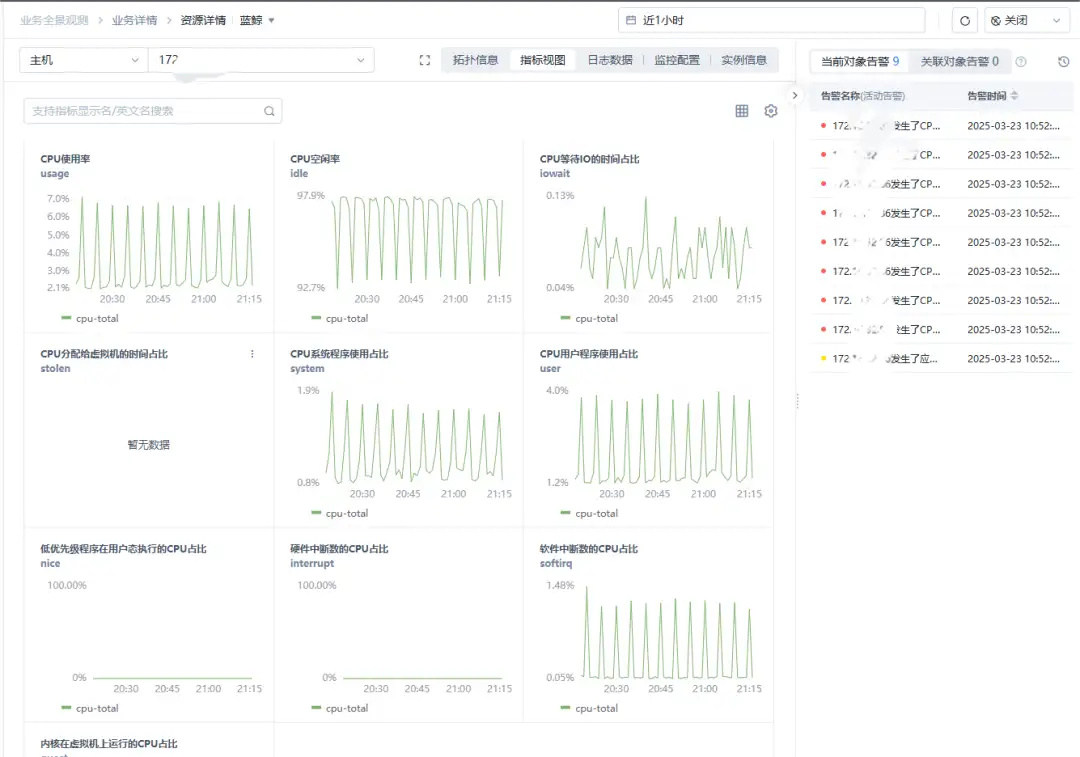Click CPU系统程序使用占比 chart title

pos(339,354)
